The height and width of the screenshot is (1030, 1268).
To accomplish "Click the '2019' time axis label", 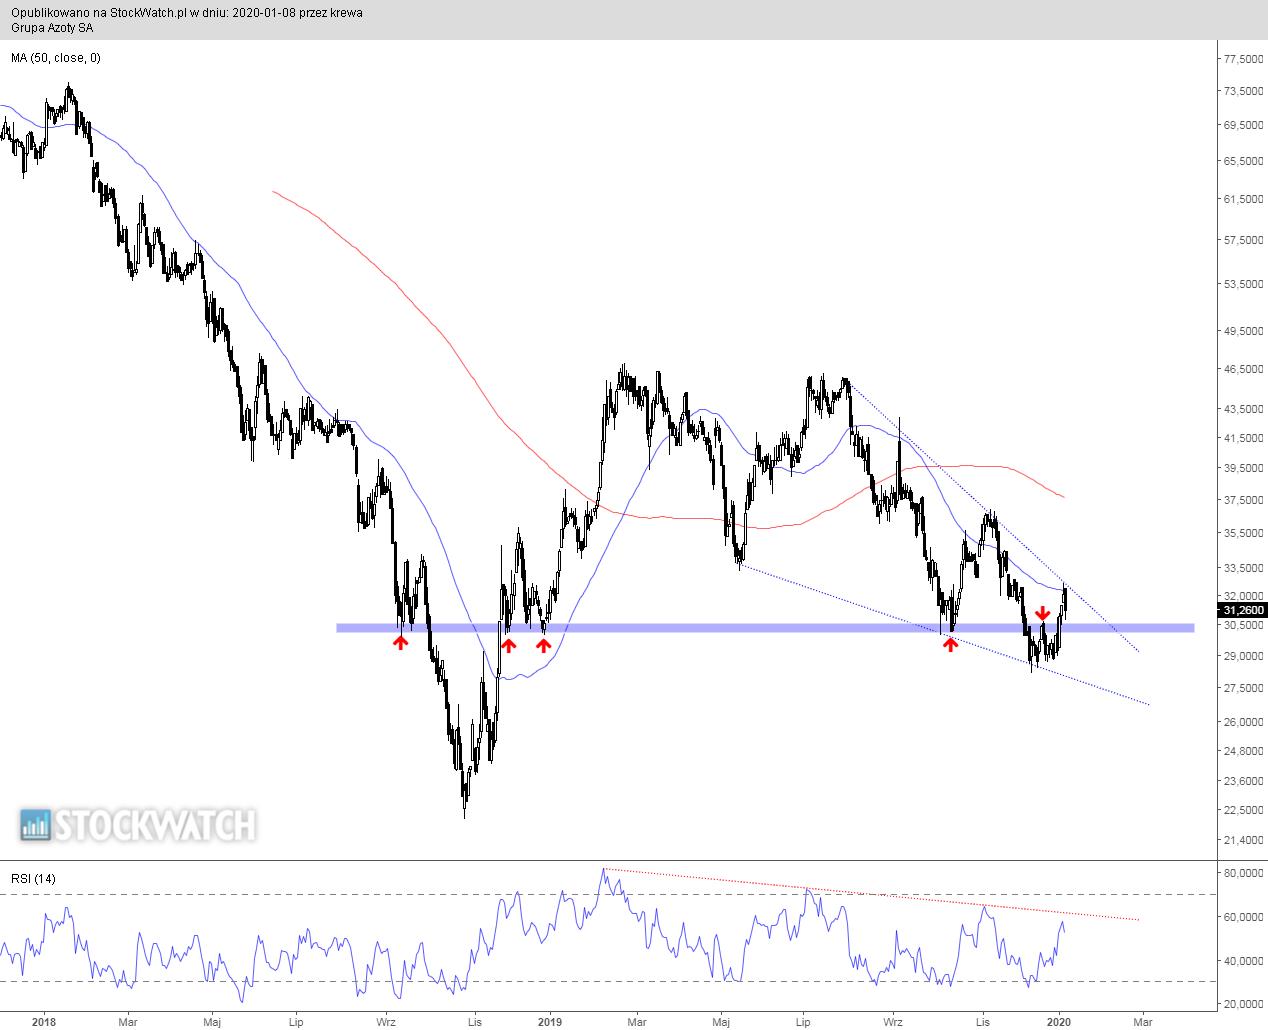I will point(551,1022).
